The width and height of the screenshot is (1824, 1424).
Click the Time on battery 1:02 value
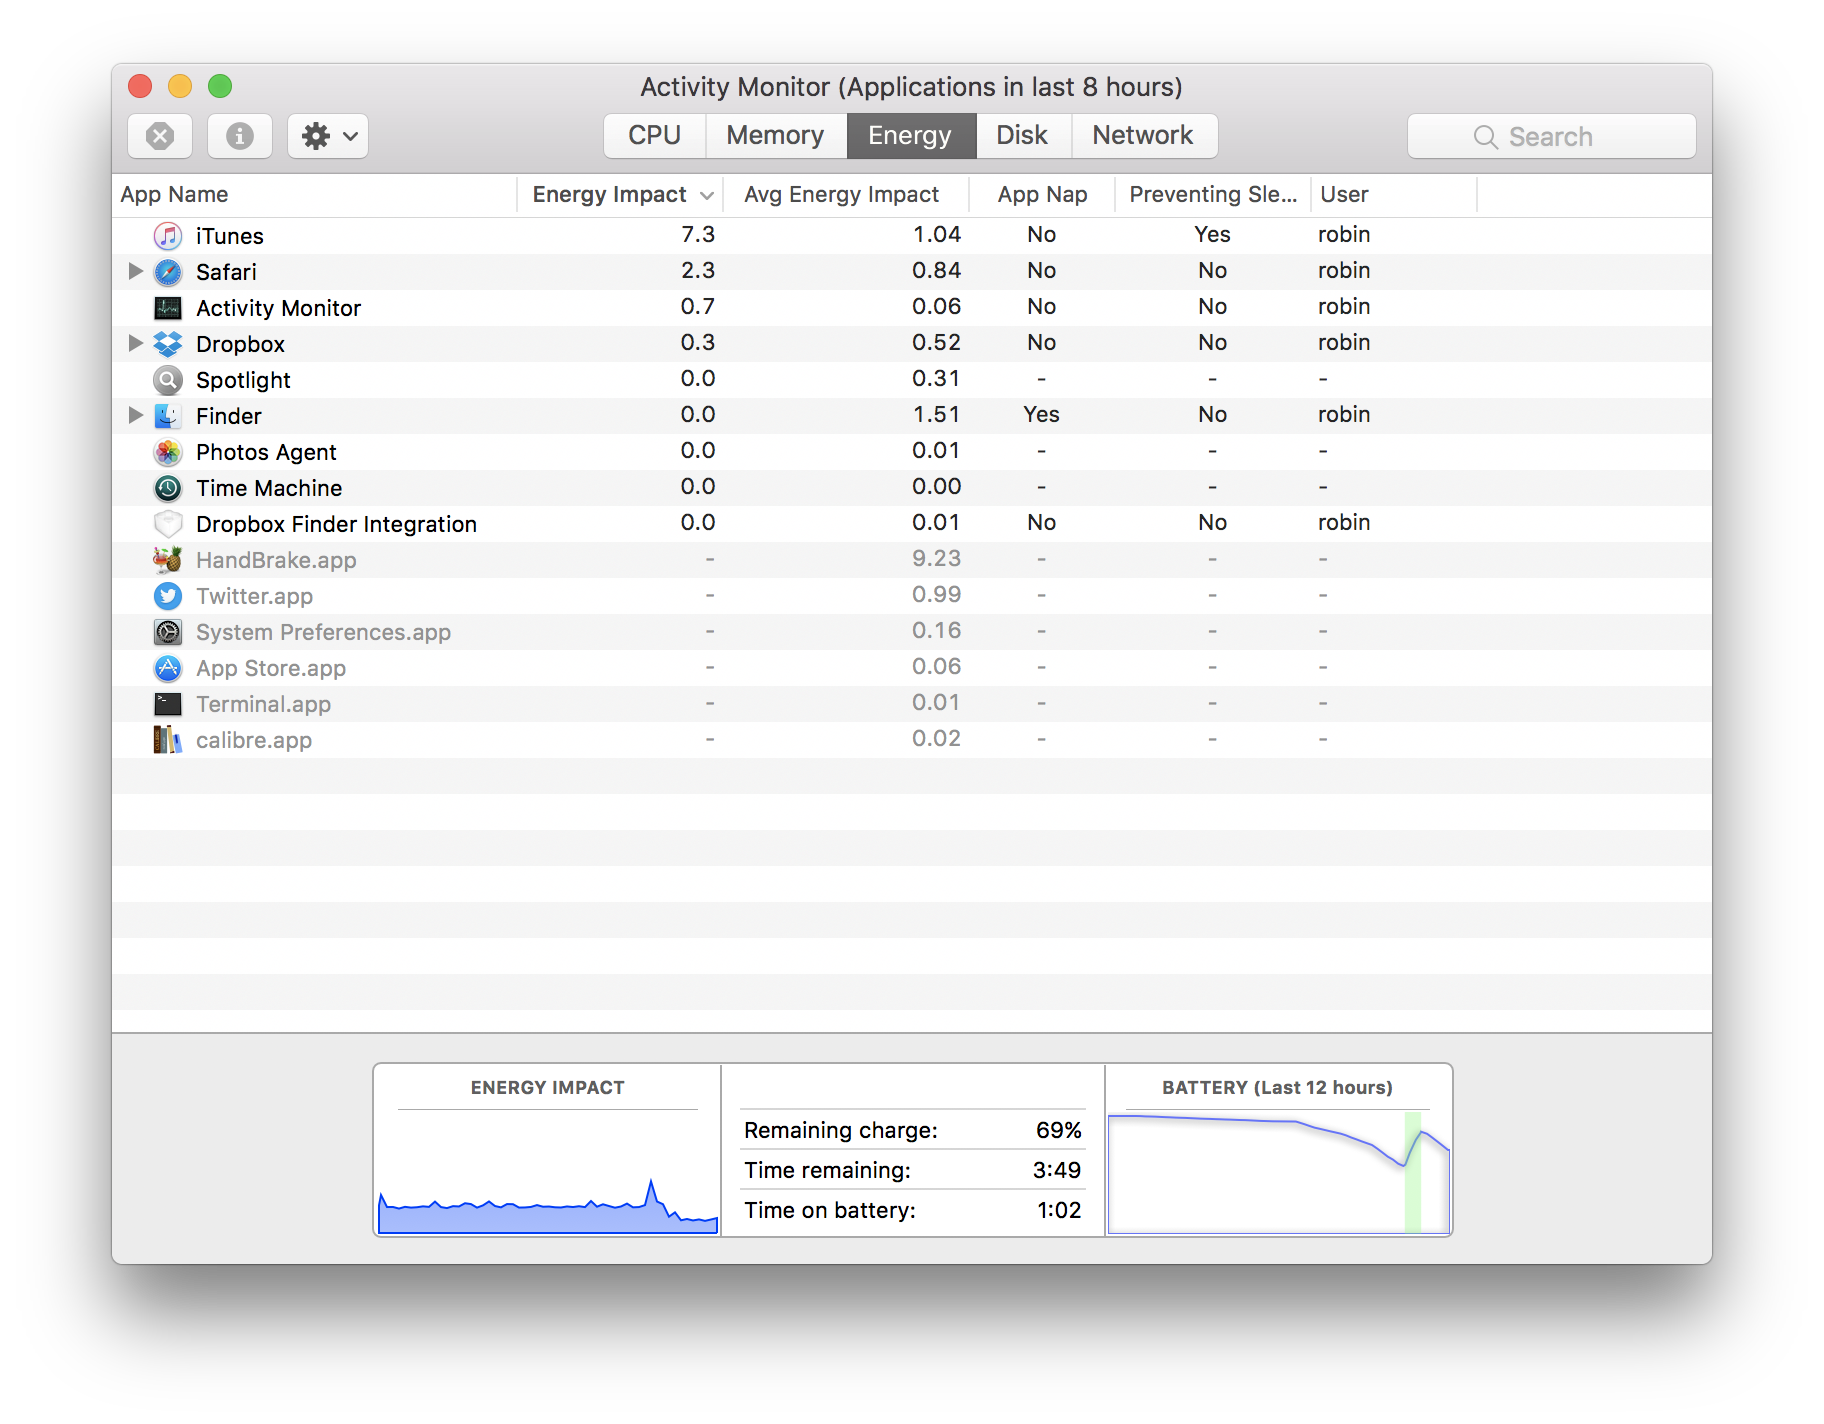click(x=1059, y=1210)
